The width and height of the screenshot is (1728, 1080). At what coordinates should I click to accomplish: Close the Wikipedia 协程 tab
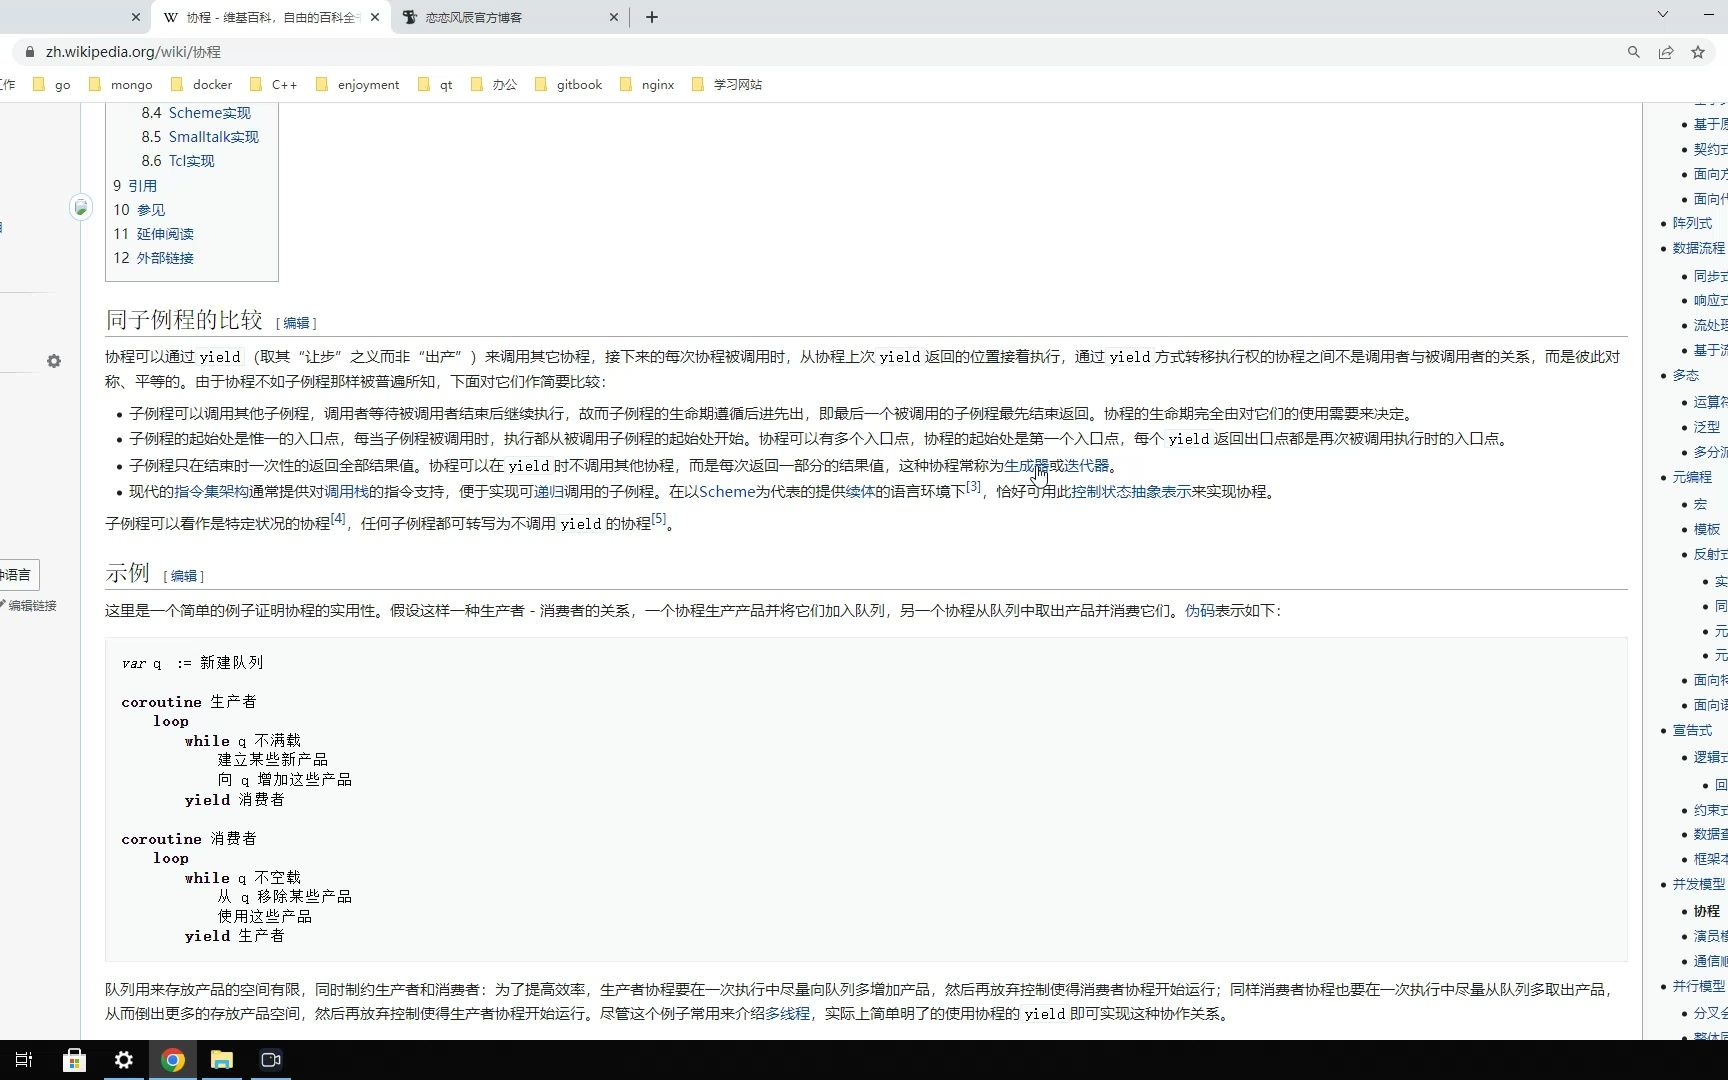pos(375,17)
